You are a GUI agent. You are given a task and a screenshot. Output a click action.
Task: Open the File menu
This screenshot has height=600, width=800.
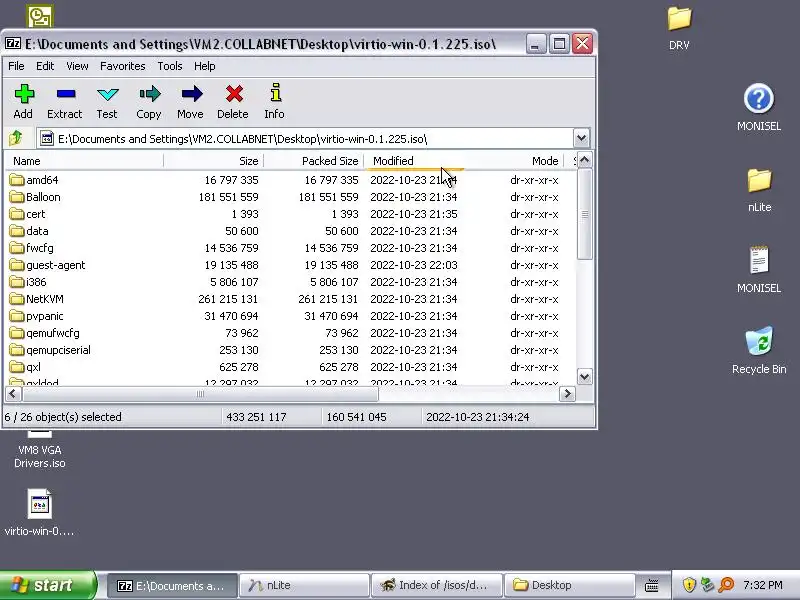(16, 66)
